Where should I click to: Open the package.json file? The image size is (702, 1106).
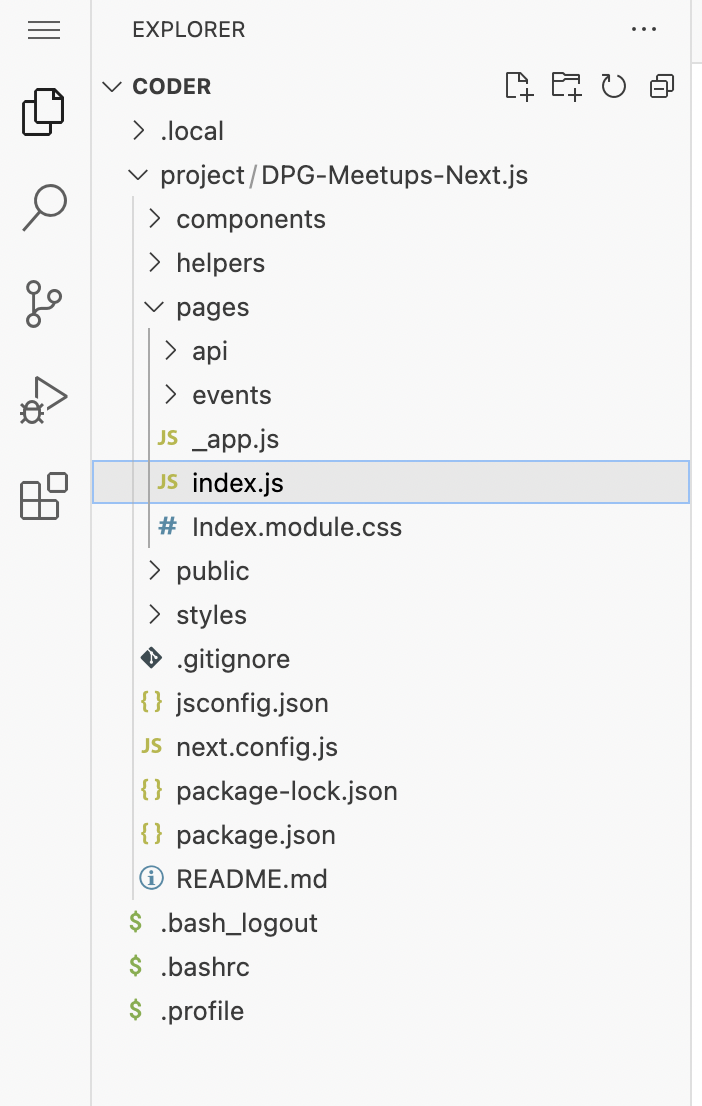coord(255,835)
